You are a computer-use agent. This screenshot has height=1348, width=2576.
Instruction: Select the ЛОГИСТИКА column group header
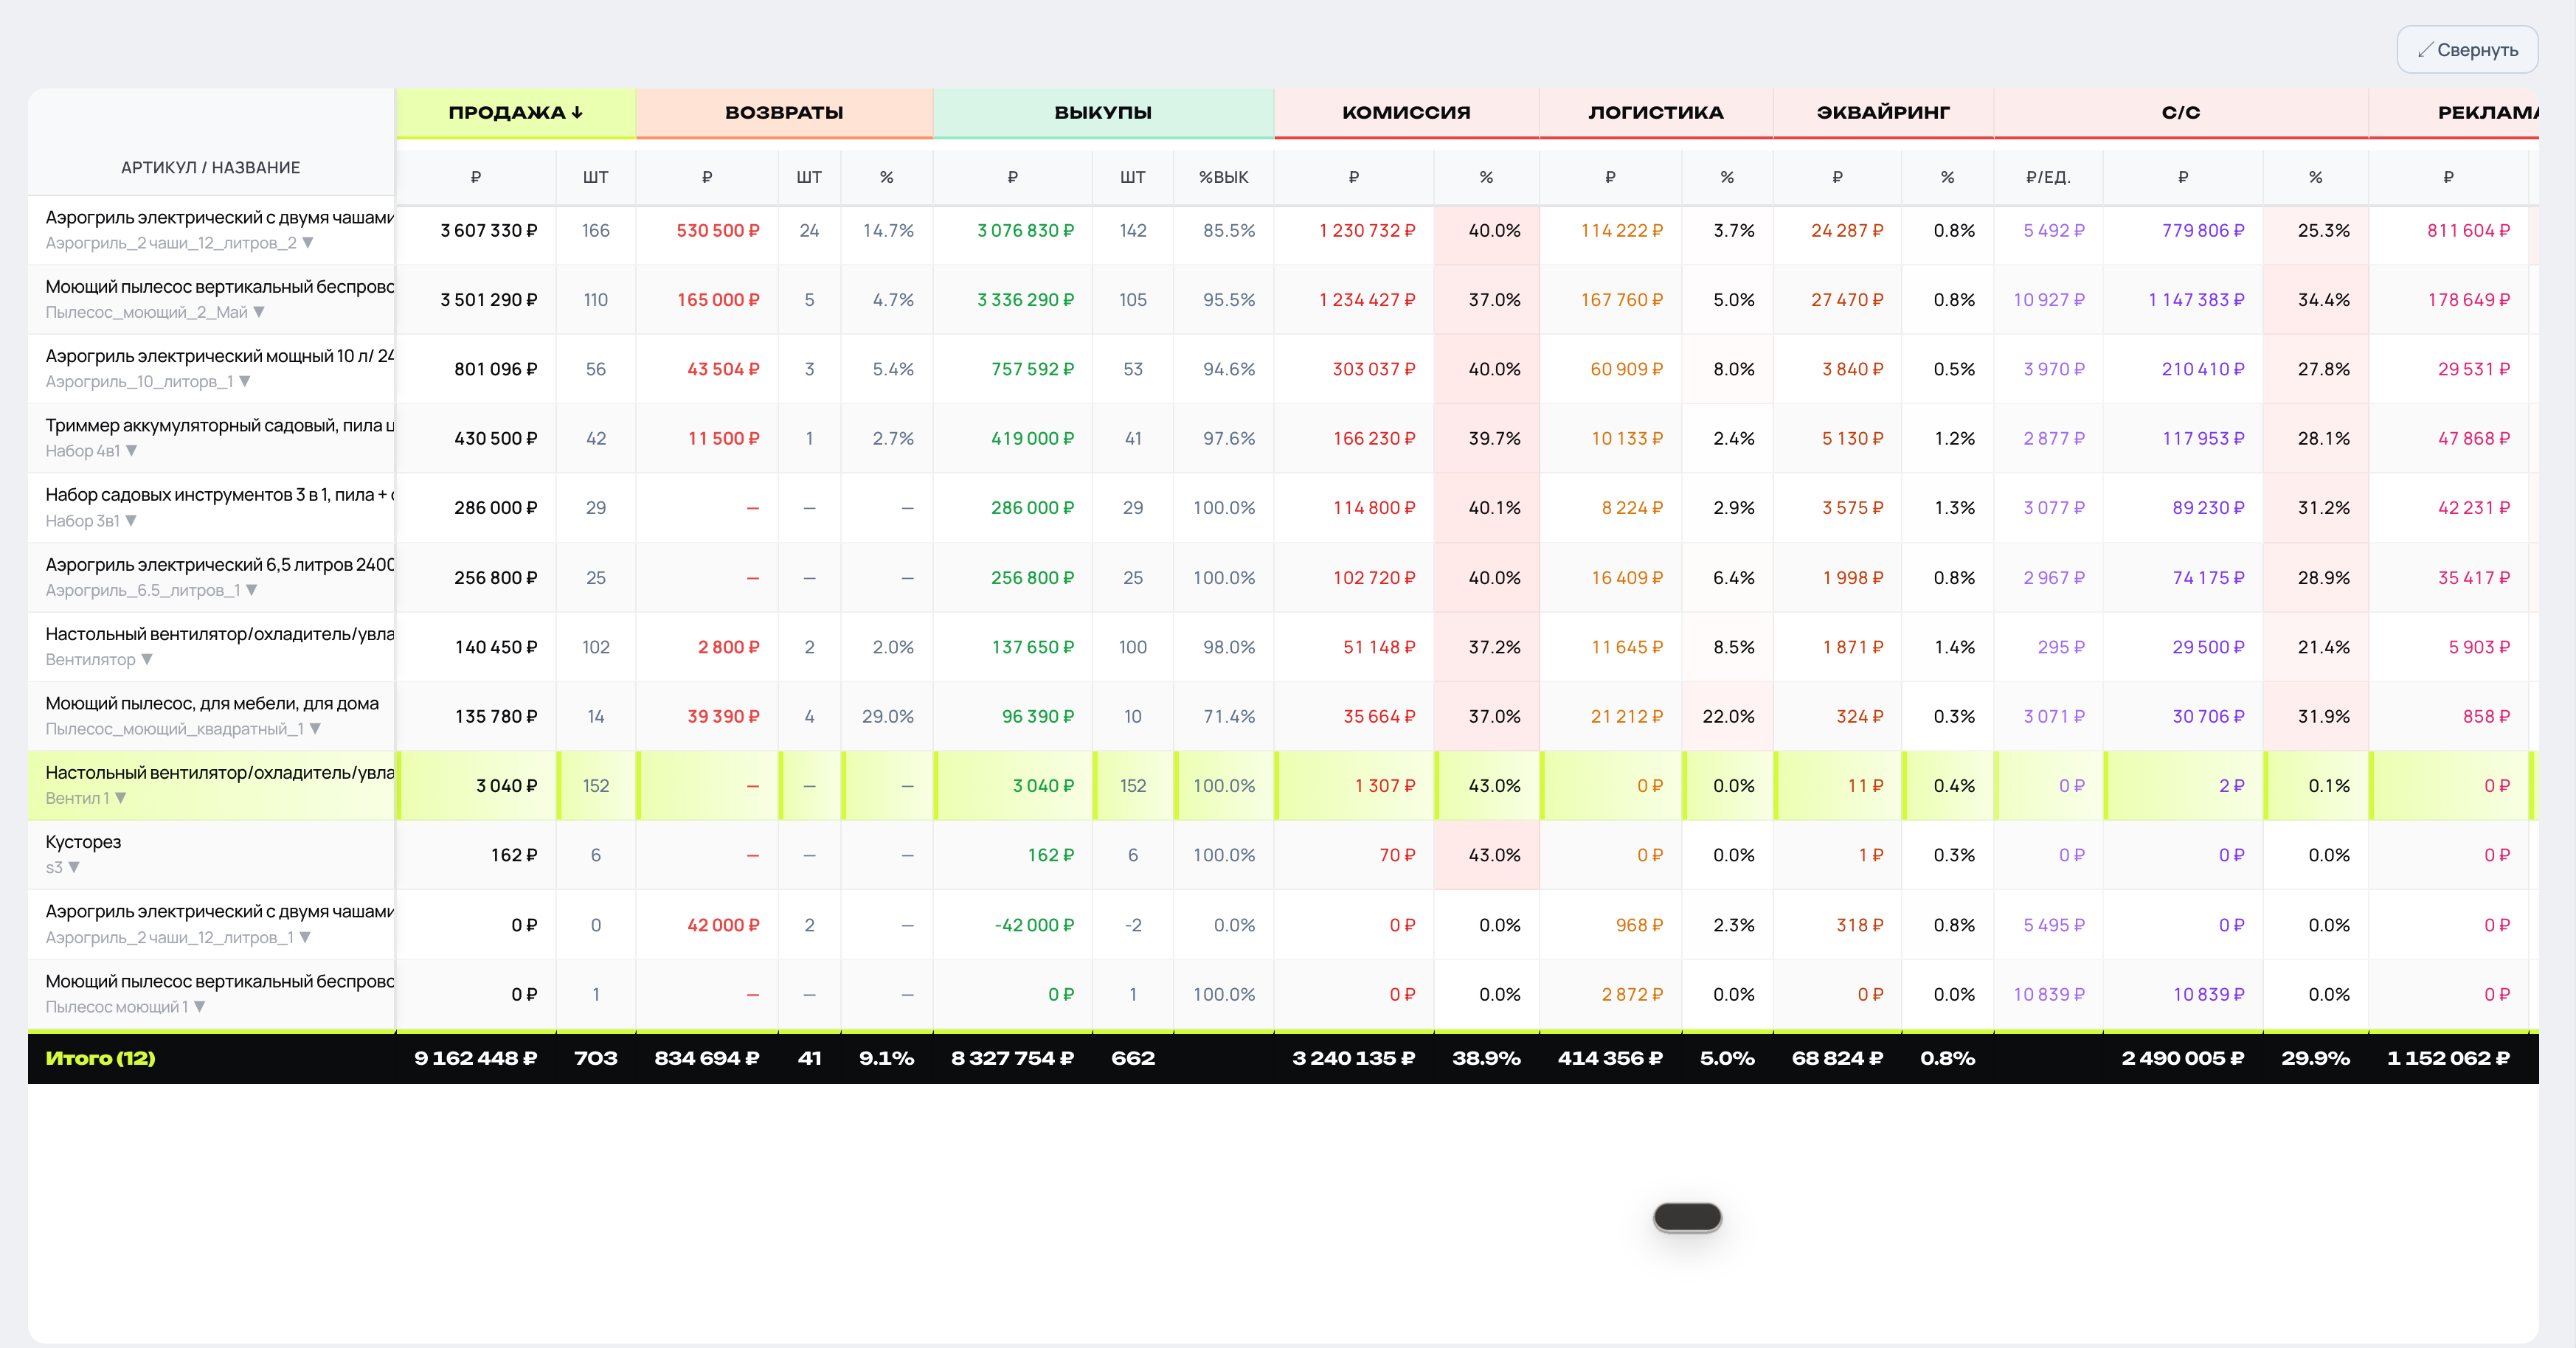pyautogui.click(x=1656, y=113)
